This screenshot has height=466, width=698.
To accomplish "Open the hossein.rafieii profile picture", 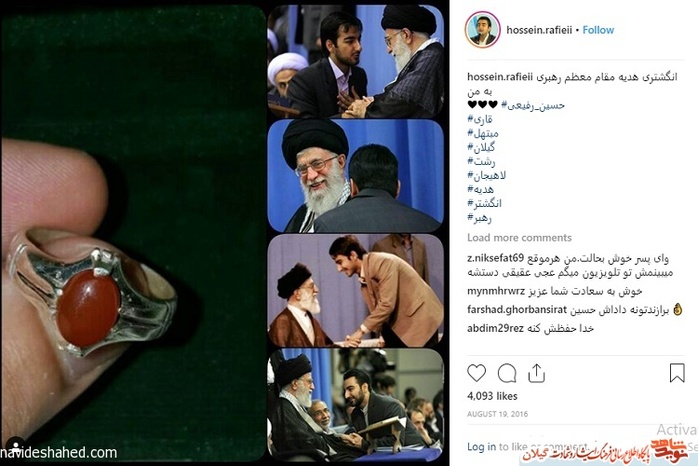I will coord(483,29).
